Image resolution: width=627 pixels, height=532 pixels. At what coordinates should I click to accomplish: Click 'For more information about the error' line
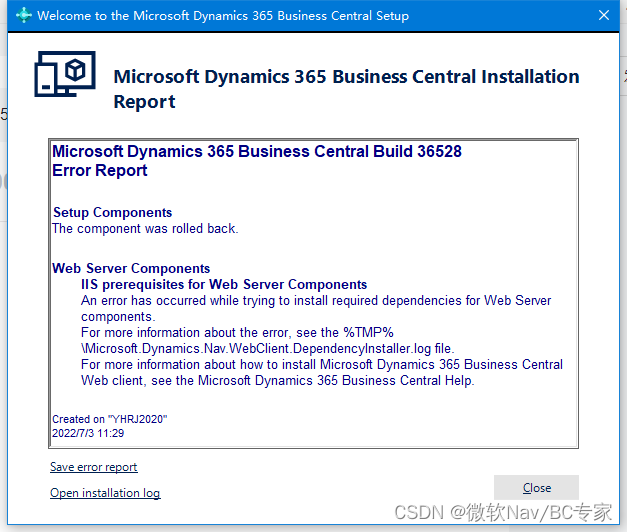[237, 332]
